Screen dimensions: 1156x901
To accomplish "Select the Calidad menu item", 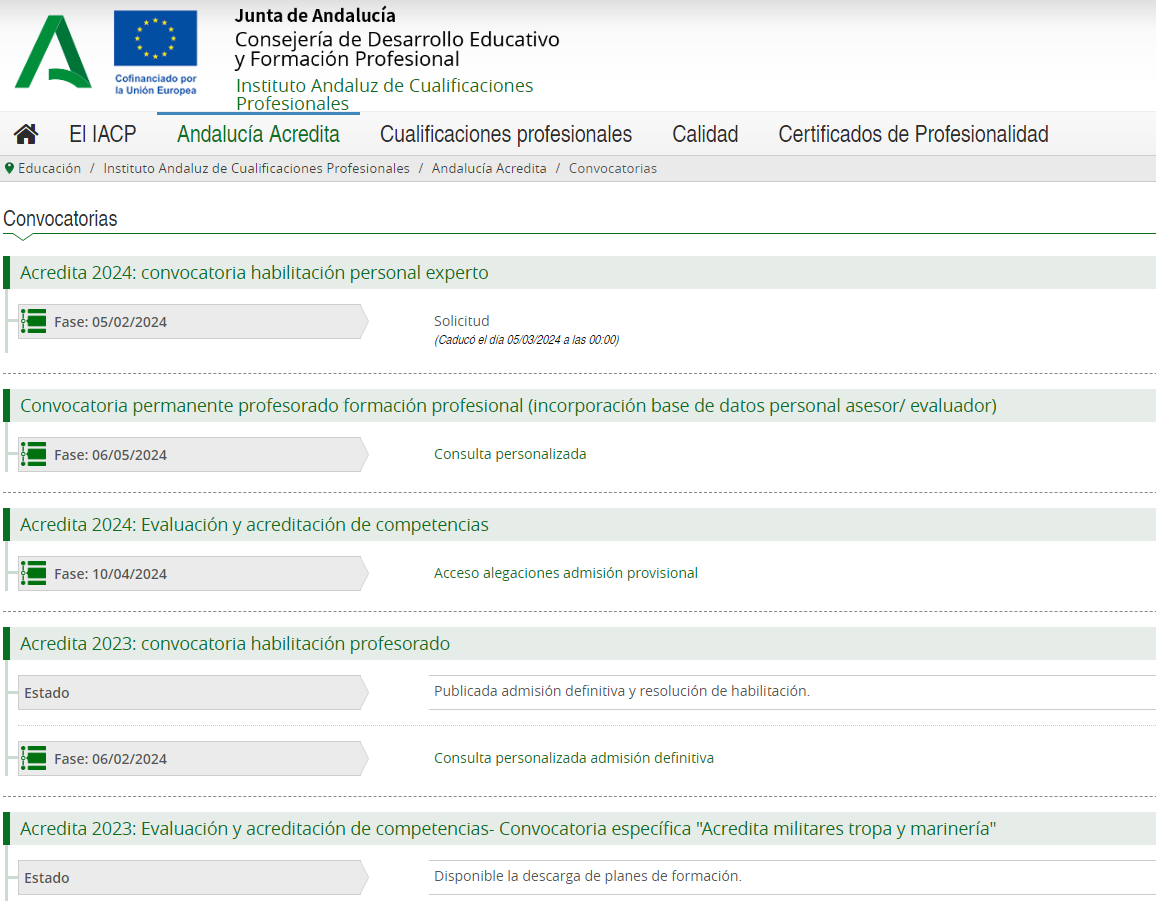I will (x=705, y=134).
